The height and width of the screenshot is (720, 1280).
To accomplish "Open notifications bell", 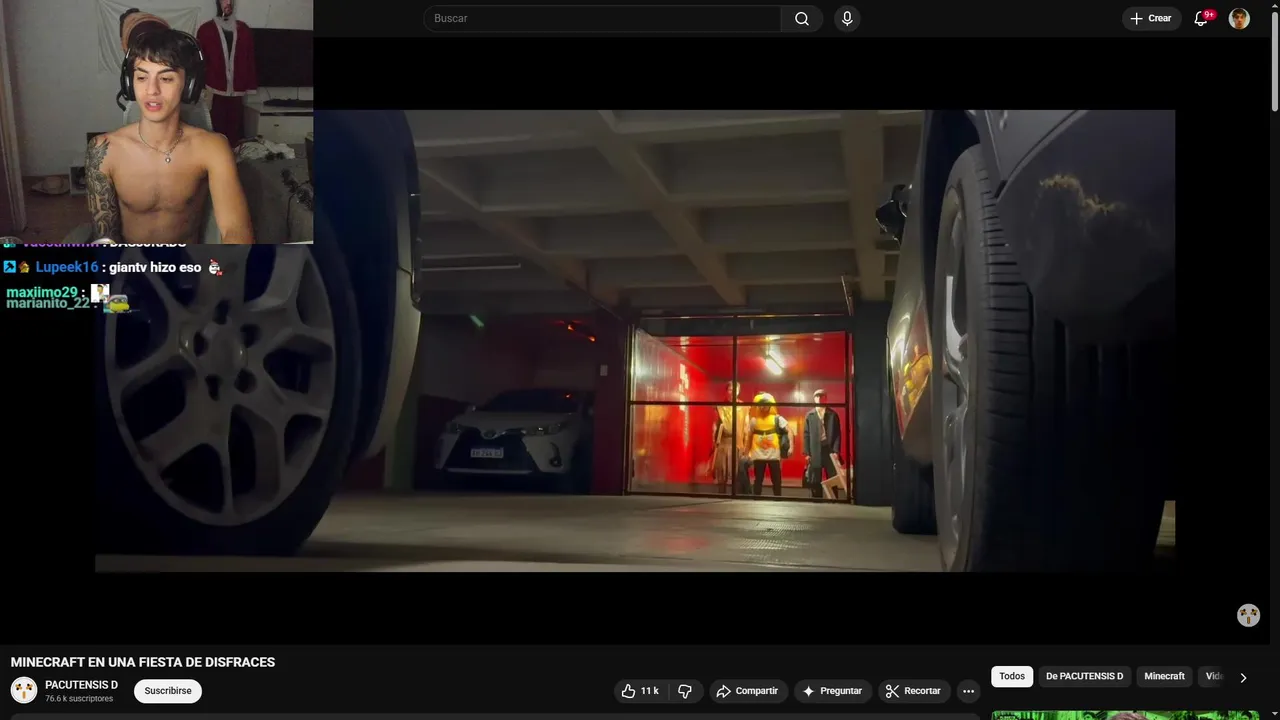I will click(1201, 18).
